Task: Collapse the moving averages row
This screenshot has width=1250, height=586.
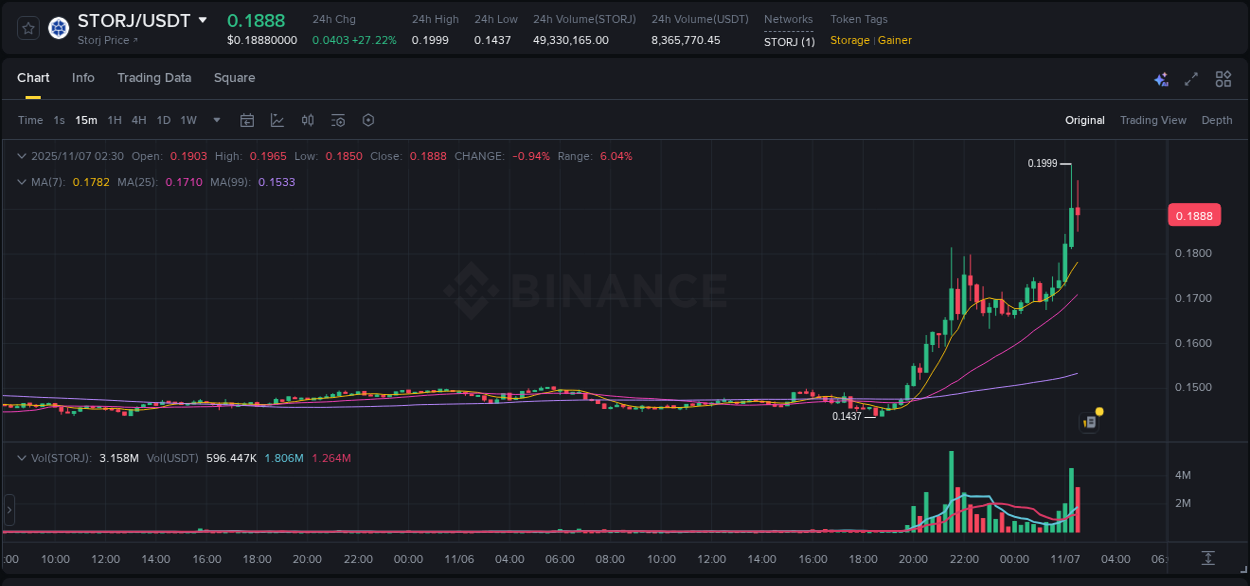Action: click(x=22, y=182)
